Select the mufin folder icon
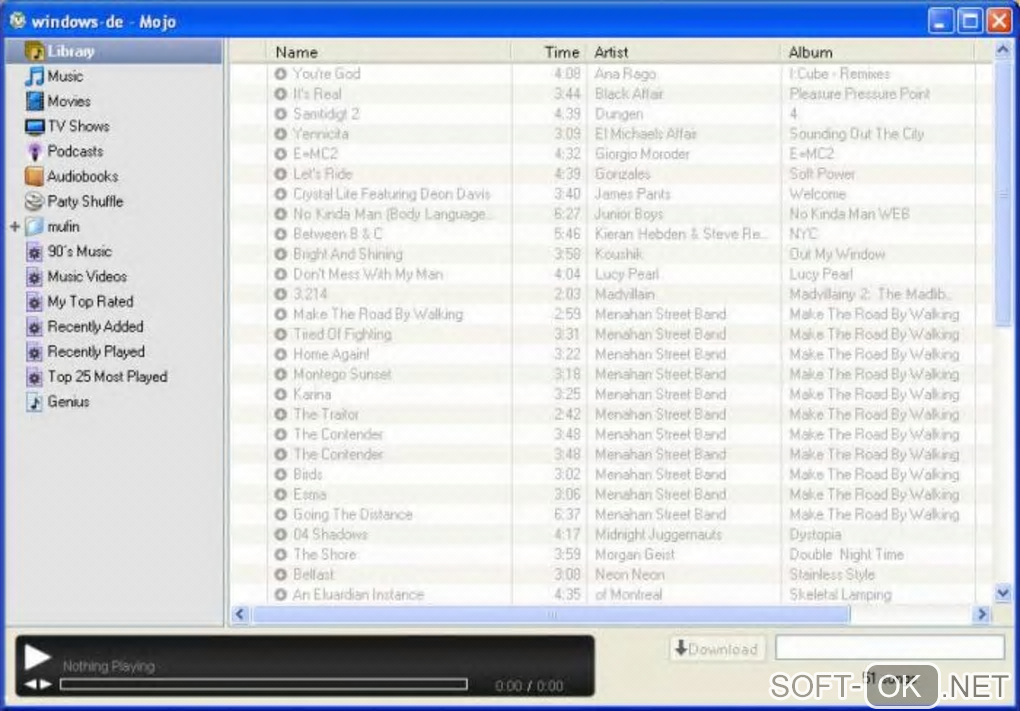The image size is (1020, 711). click(x=34, y=226)
